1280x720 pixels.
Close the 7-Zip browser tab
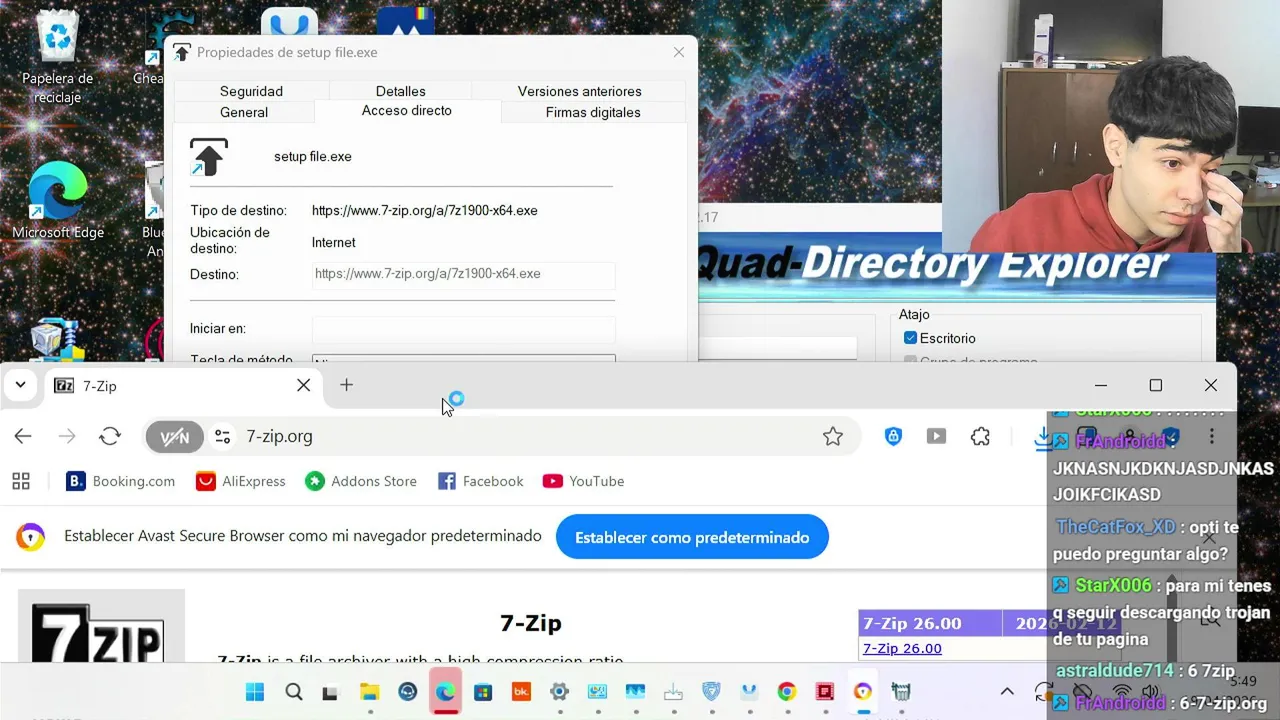(303, 385)
